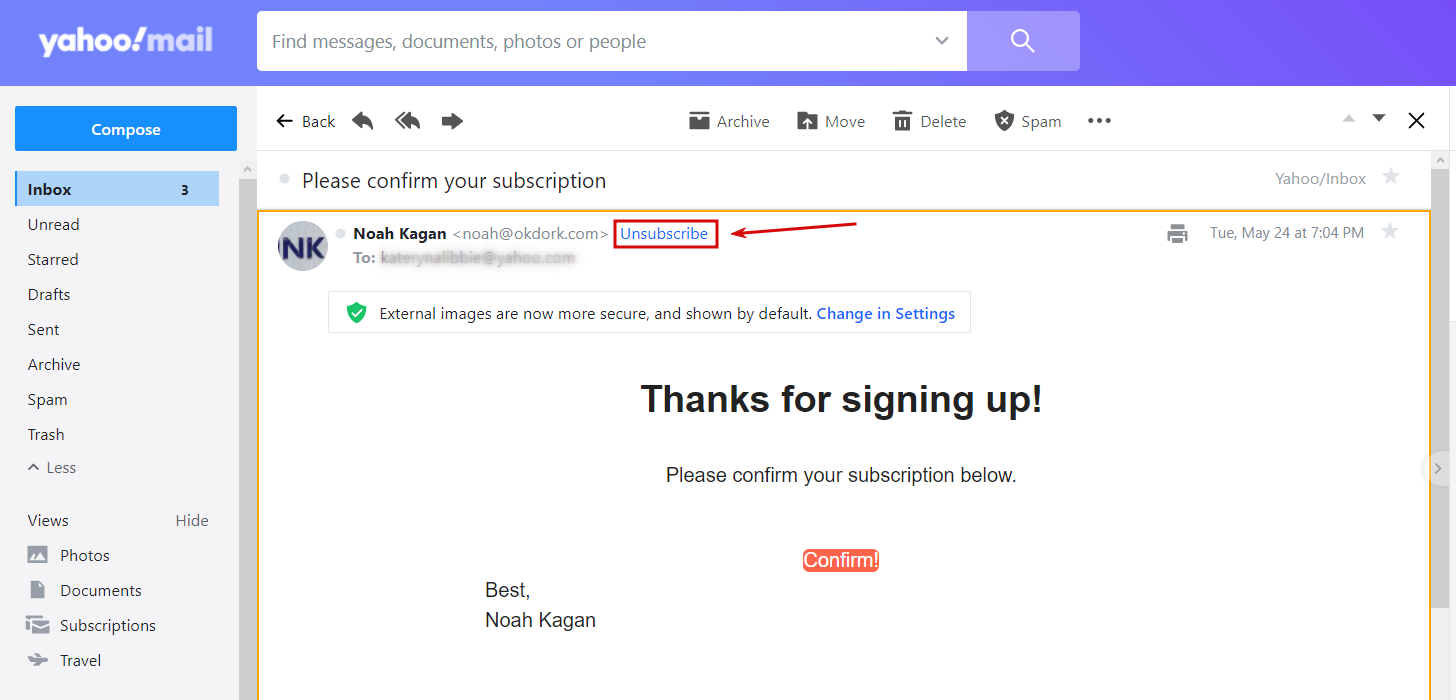
Task: Go to next message with down arrow
Action: tap(1379, 118)
